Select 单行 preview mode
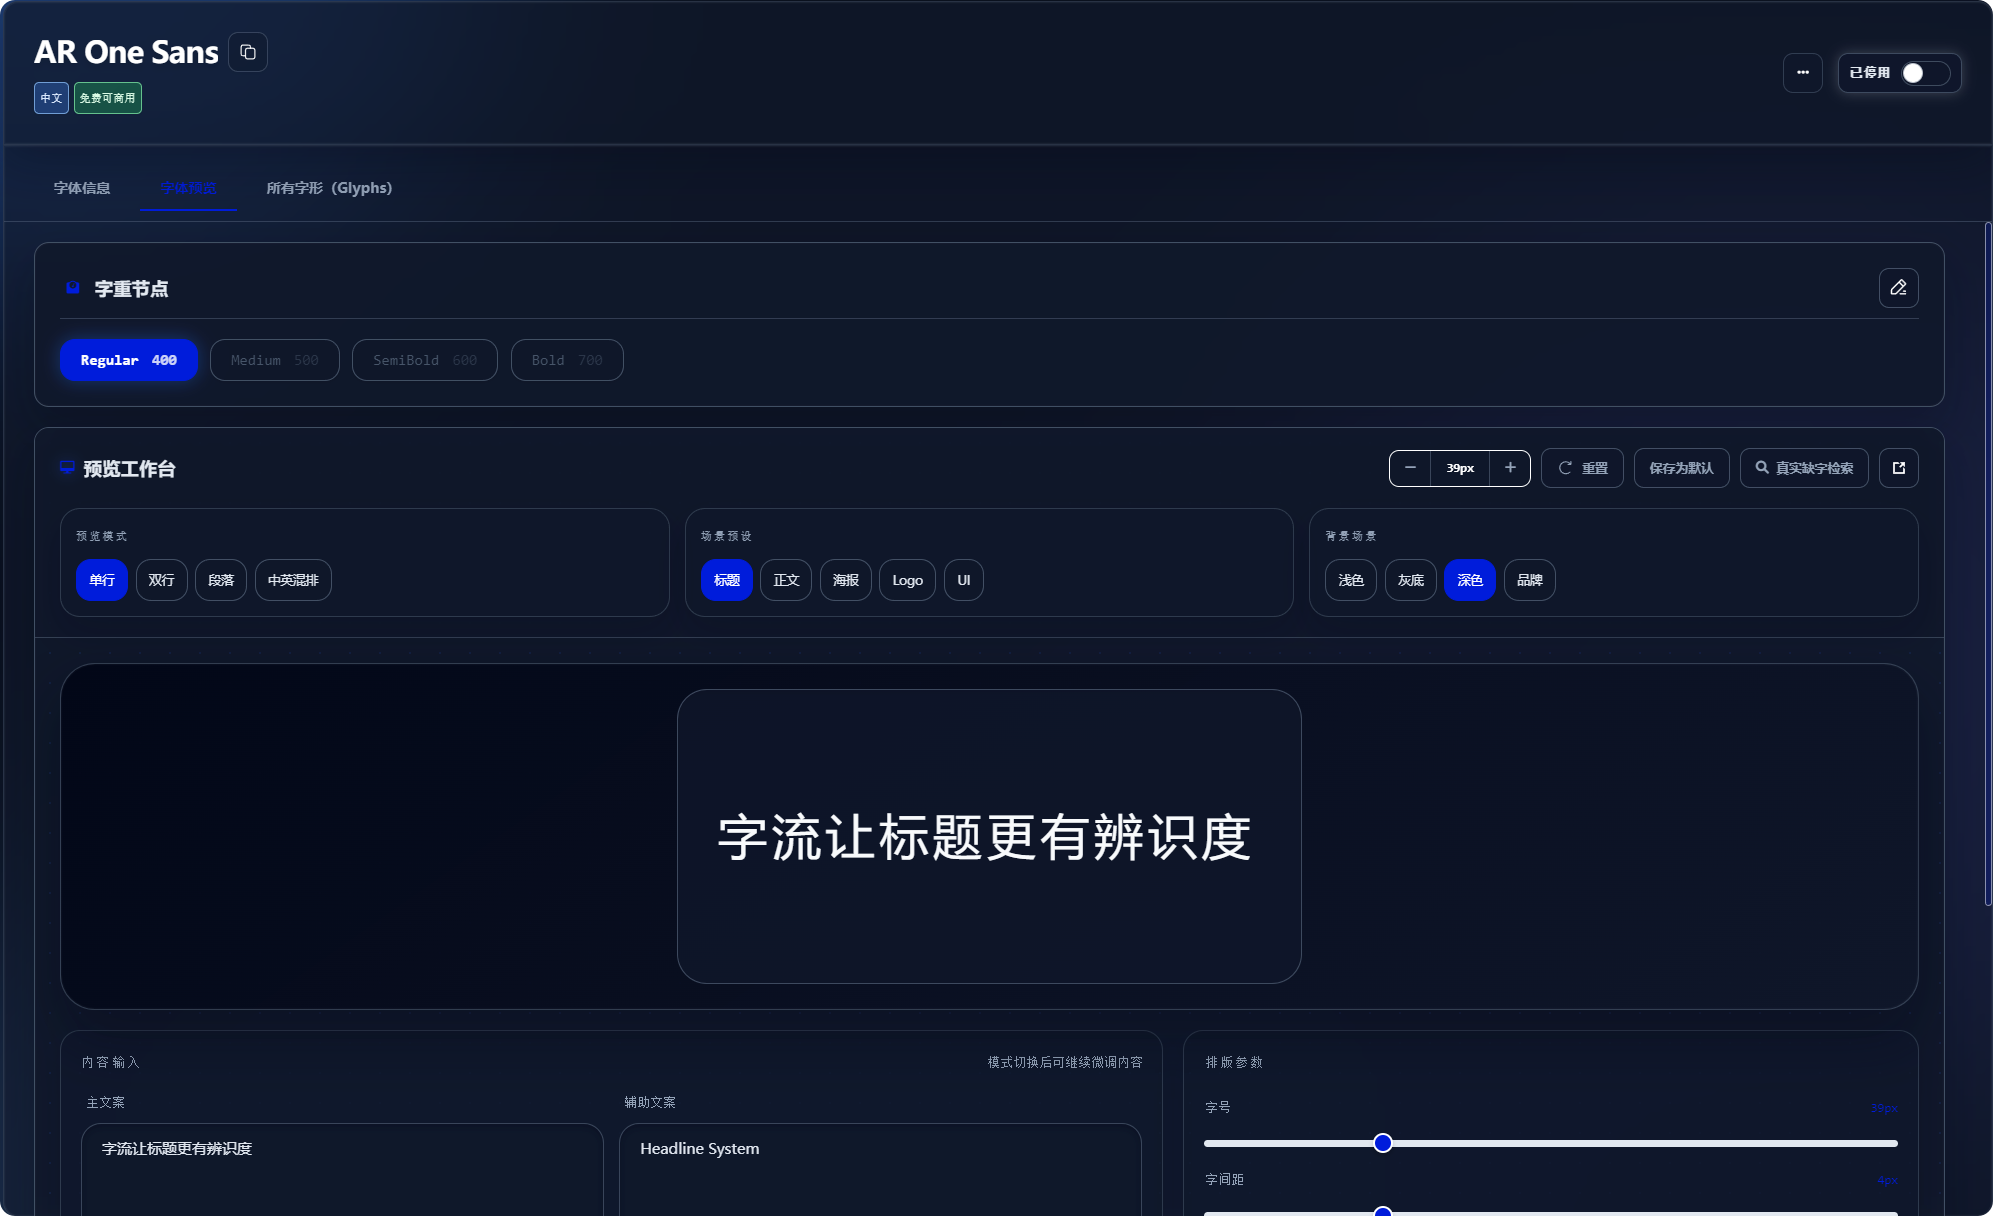 [x=102, y=580]
